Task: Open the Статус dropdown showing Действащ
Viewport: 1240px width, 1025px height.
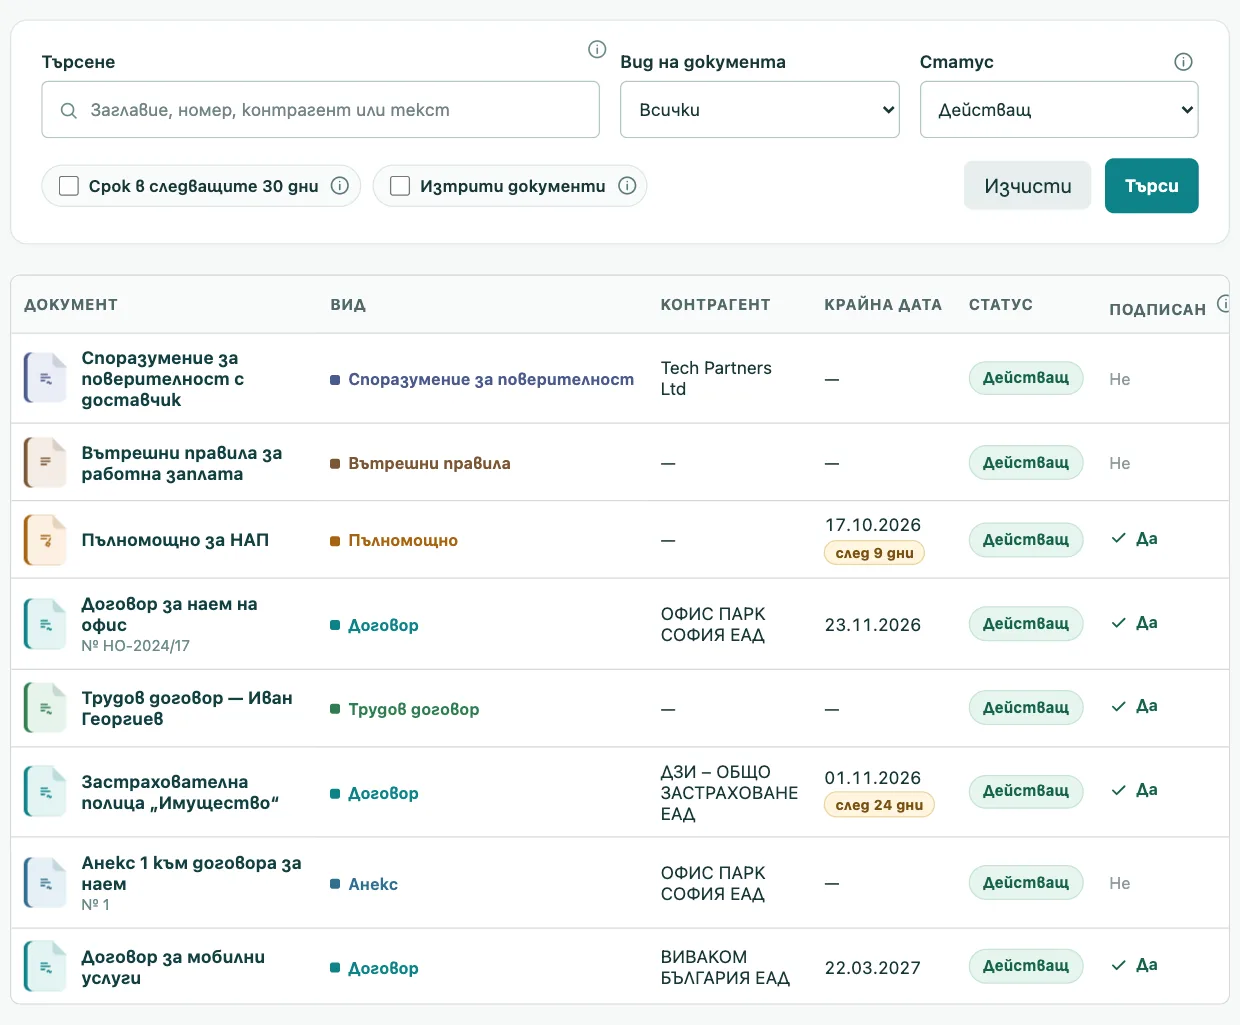Action: (x=1059, y=110)
